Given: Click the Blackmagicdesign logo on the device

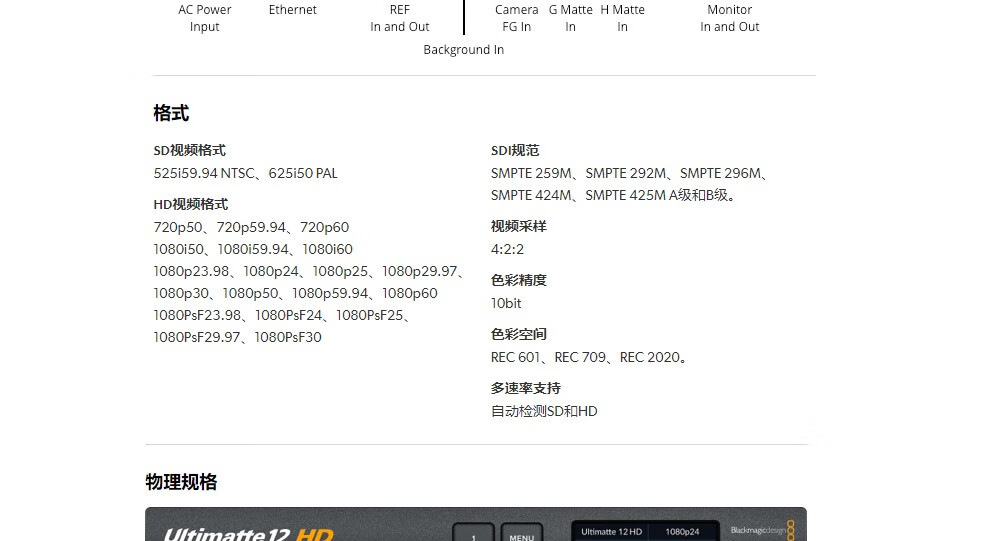Looking at the screenshot, I should tap(762, 530).
